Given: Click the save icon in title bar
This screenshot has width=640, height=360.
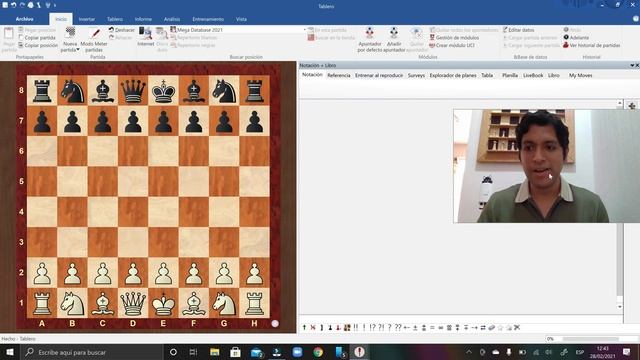Looking at the screenshot, I should tap(5, 5).
